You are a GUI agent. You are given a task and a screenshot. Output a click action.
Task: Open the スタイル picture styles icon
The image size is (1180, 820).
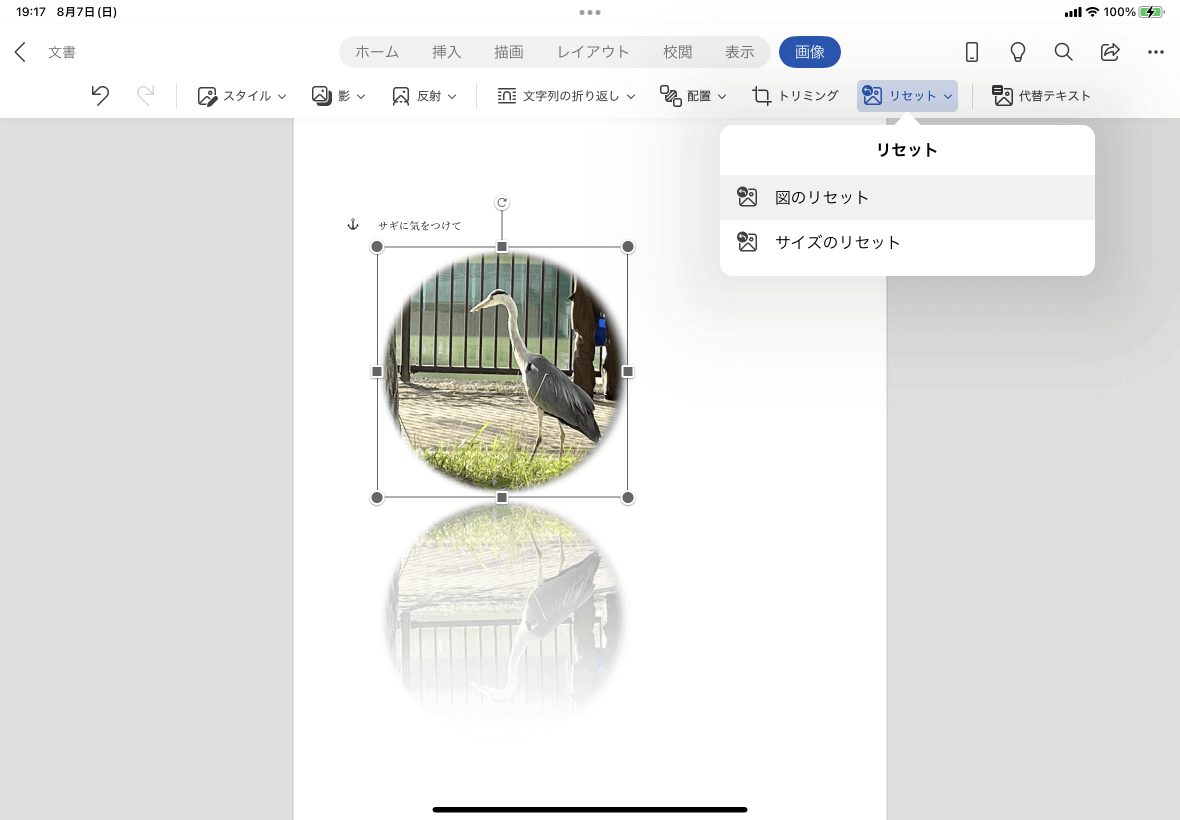tap(207, 96)
